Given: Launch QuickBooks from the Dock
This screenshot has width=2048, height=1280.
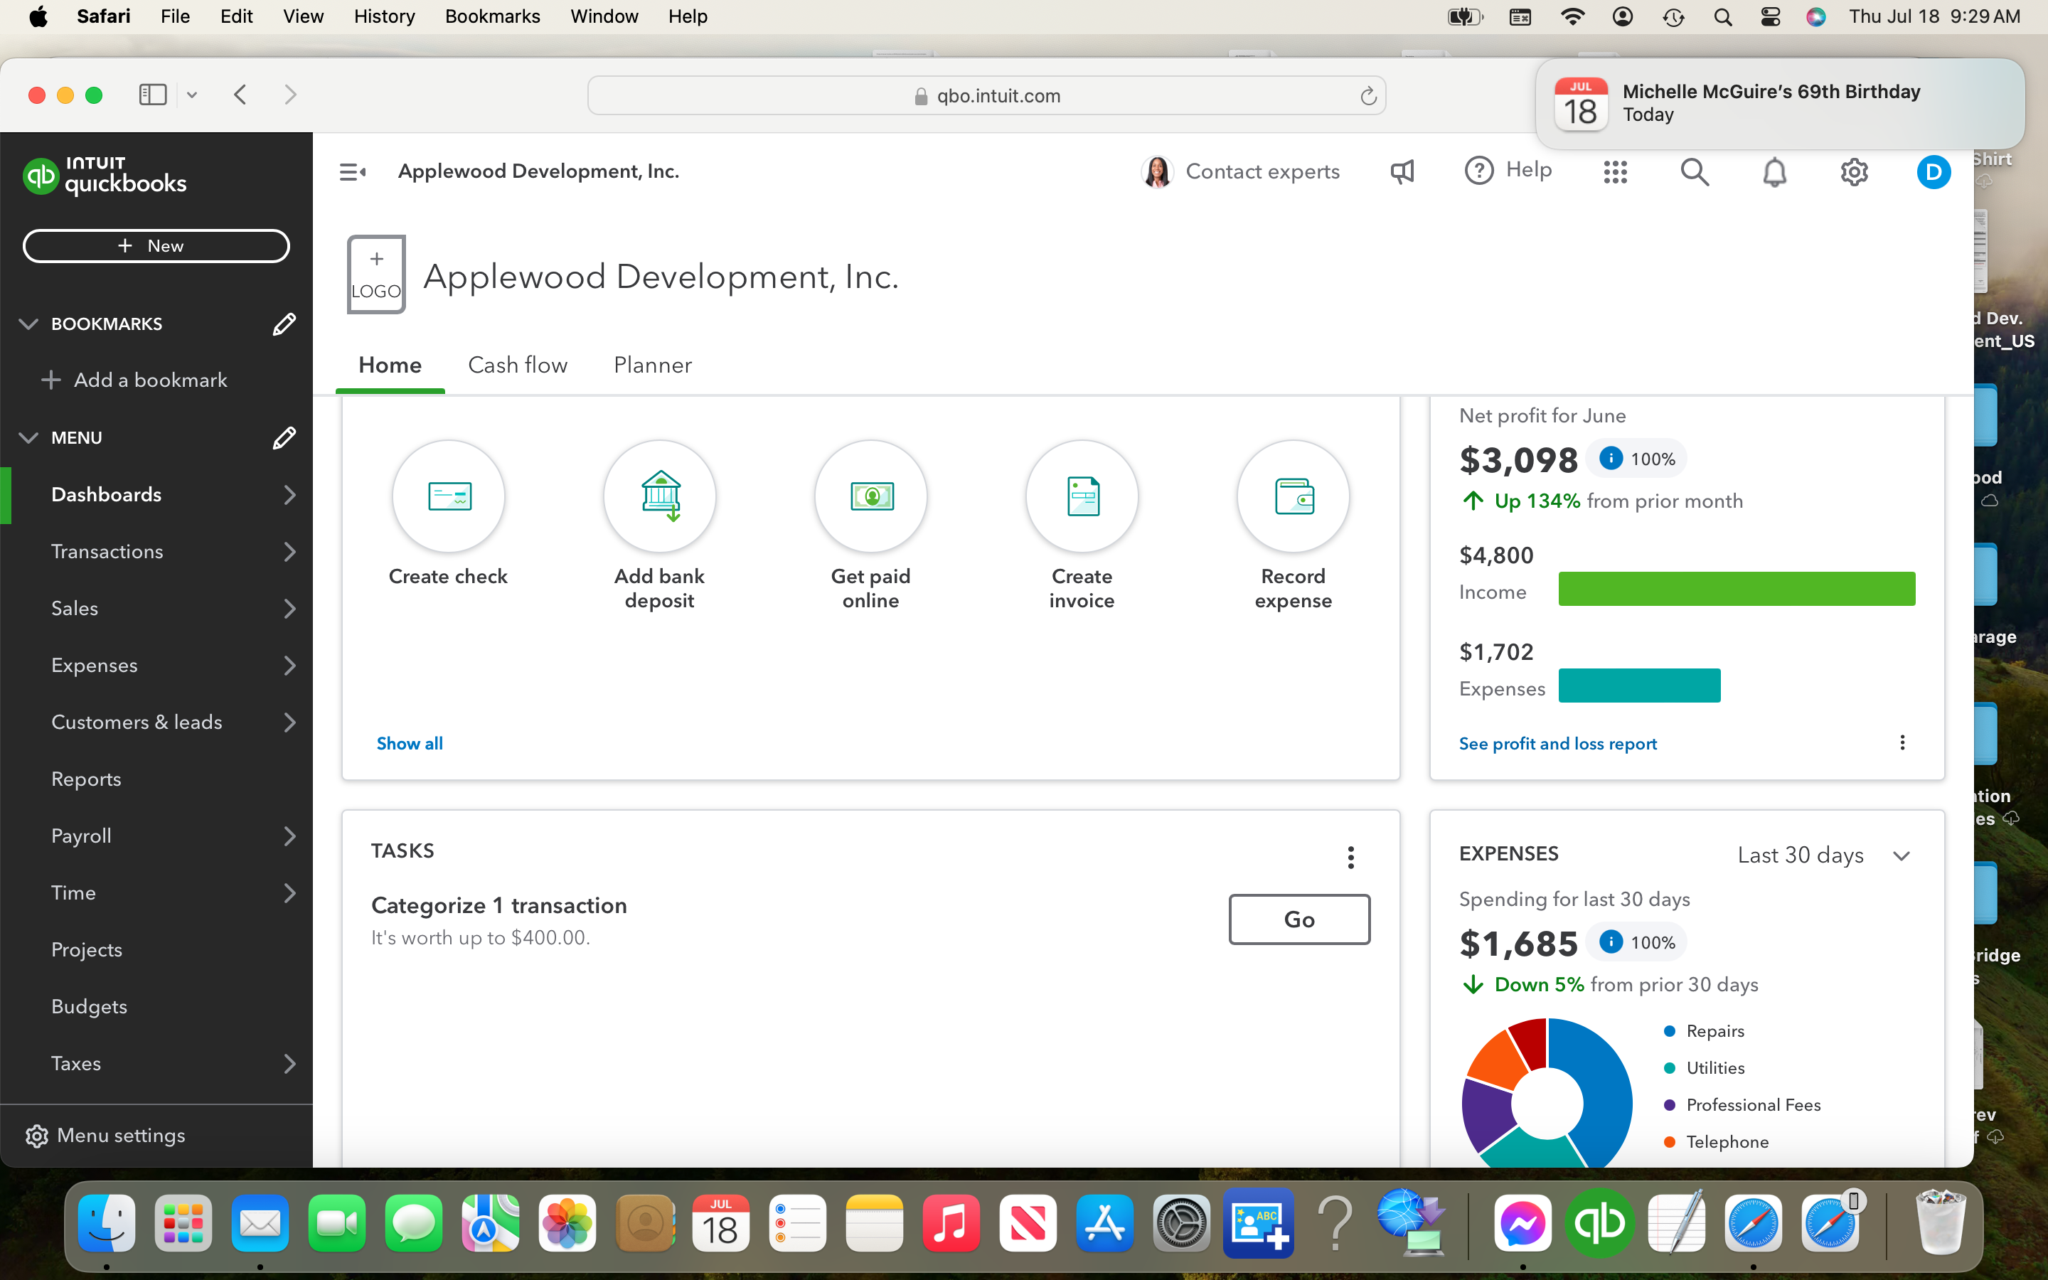Looking at the screenshot, I should (x=1599, y=1222).
